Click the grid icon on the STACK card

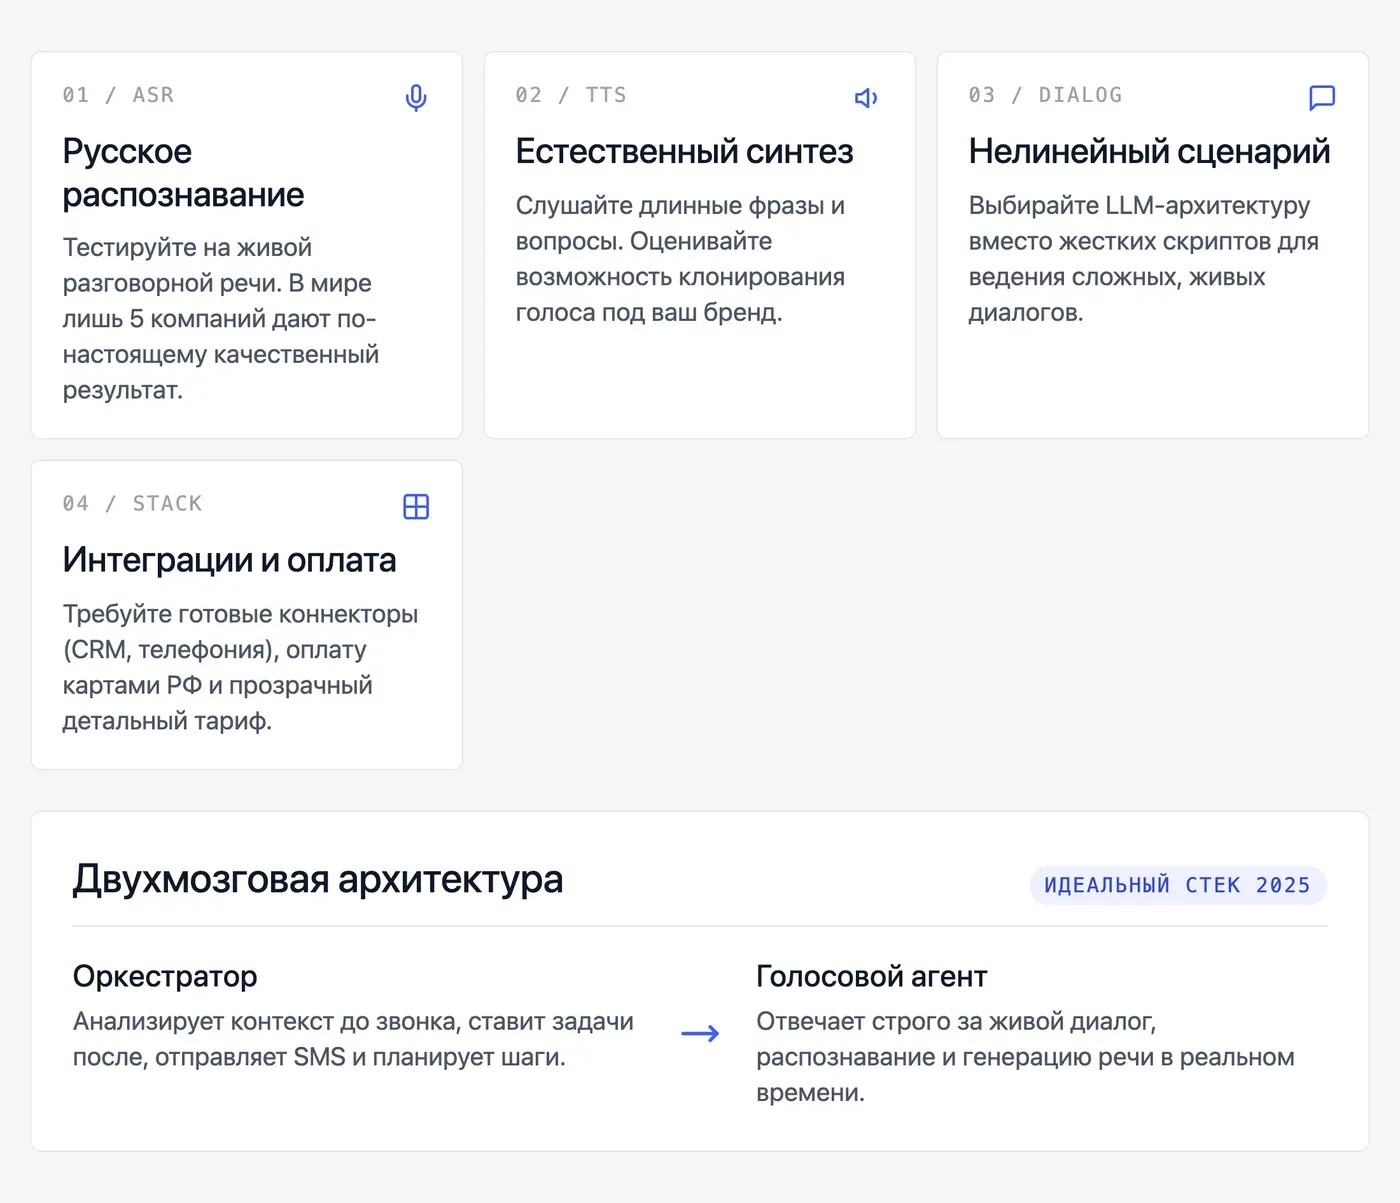click(416, 507)
